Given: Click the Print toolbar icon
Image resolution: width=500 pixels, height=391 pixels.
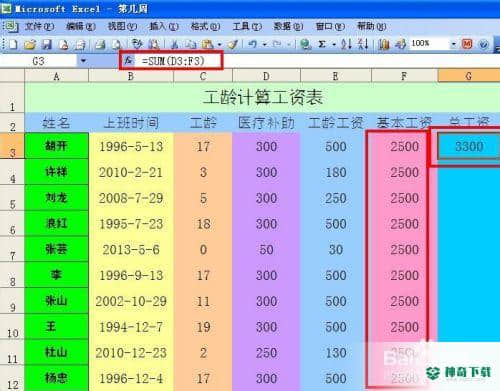Looking at the screenshot, I should tap(99, 44).
